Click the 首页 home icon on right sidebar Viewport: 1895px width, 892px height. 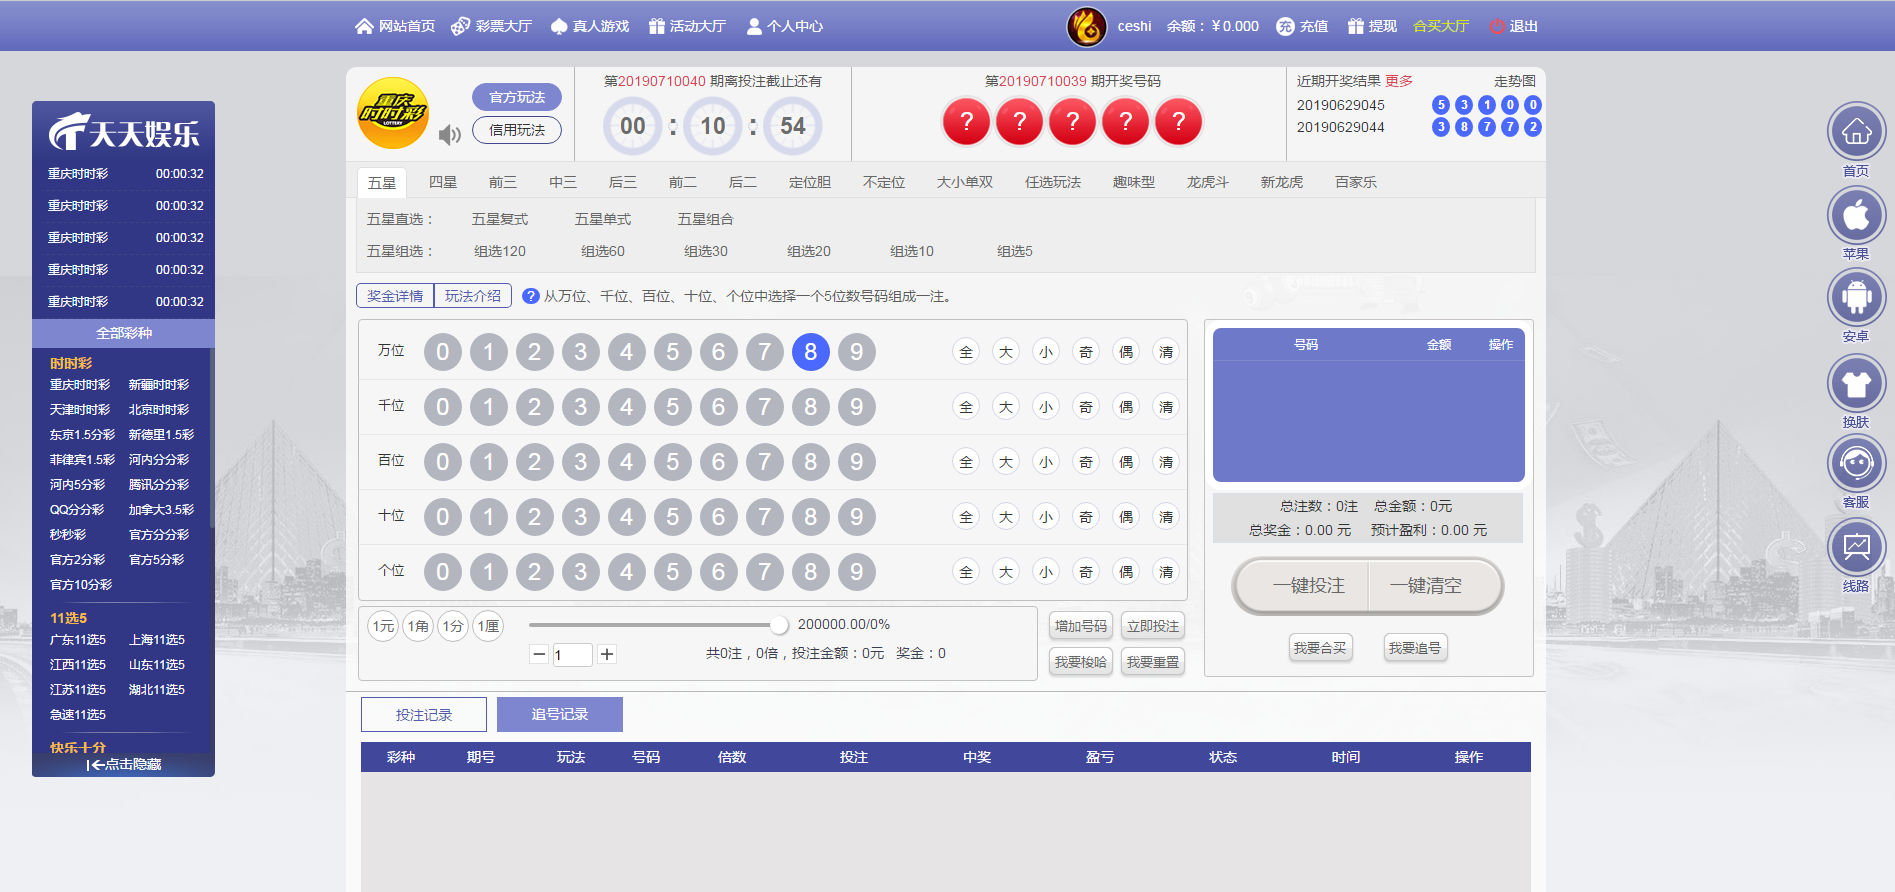coord(1856,132)
